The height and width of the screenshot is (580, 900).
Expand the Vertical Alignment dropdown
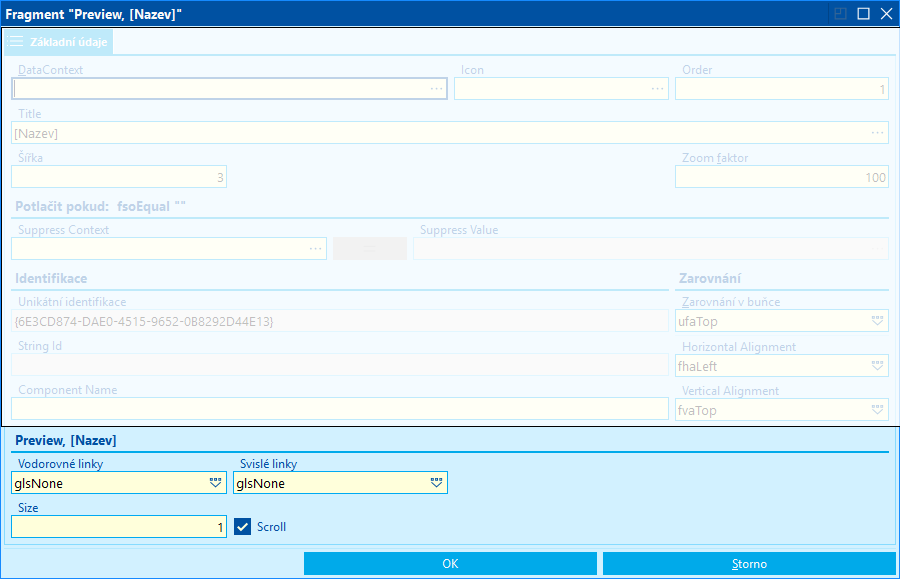877,410
